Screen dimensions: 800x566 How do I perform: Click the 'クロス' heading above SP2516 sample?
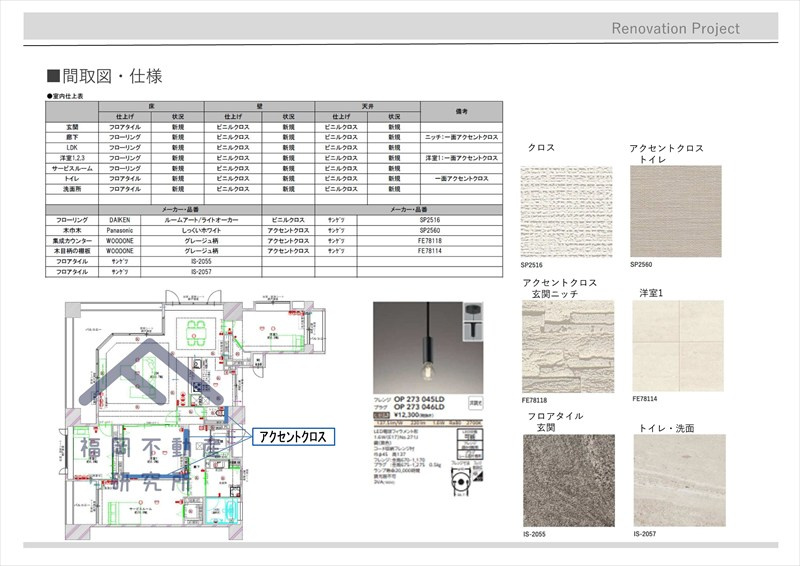(541, 147)
